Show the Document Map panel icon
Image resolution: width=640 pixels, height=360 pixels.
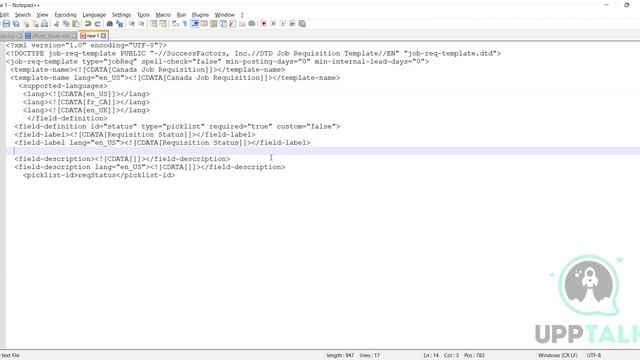(213, 24)
